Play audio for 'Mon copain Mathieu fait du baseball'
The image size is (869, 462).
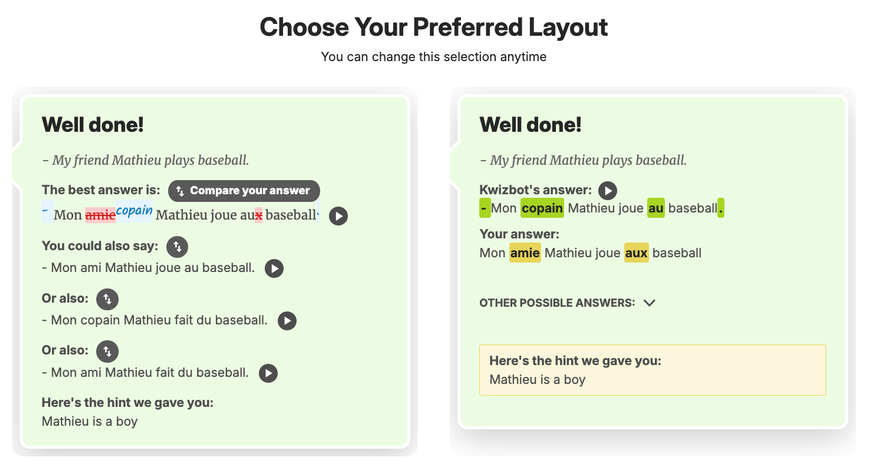point(287,321)
